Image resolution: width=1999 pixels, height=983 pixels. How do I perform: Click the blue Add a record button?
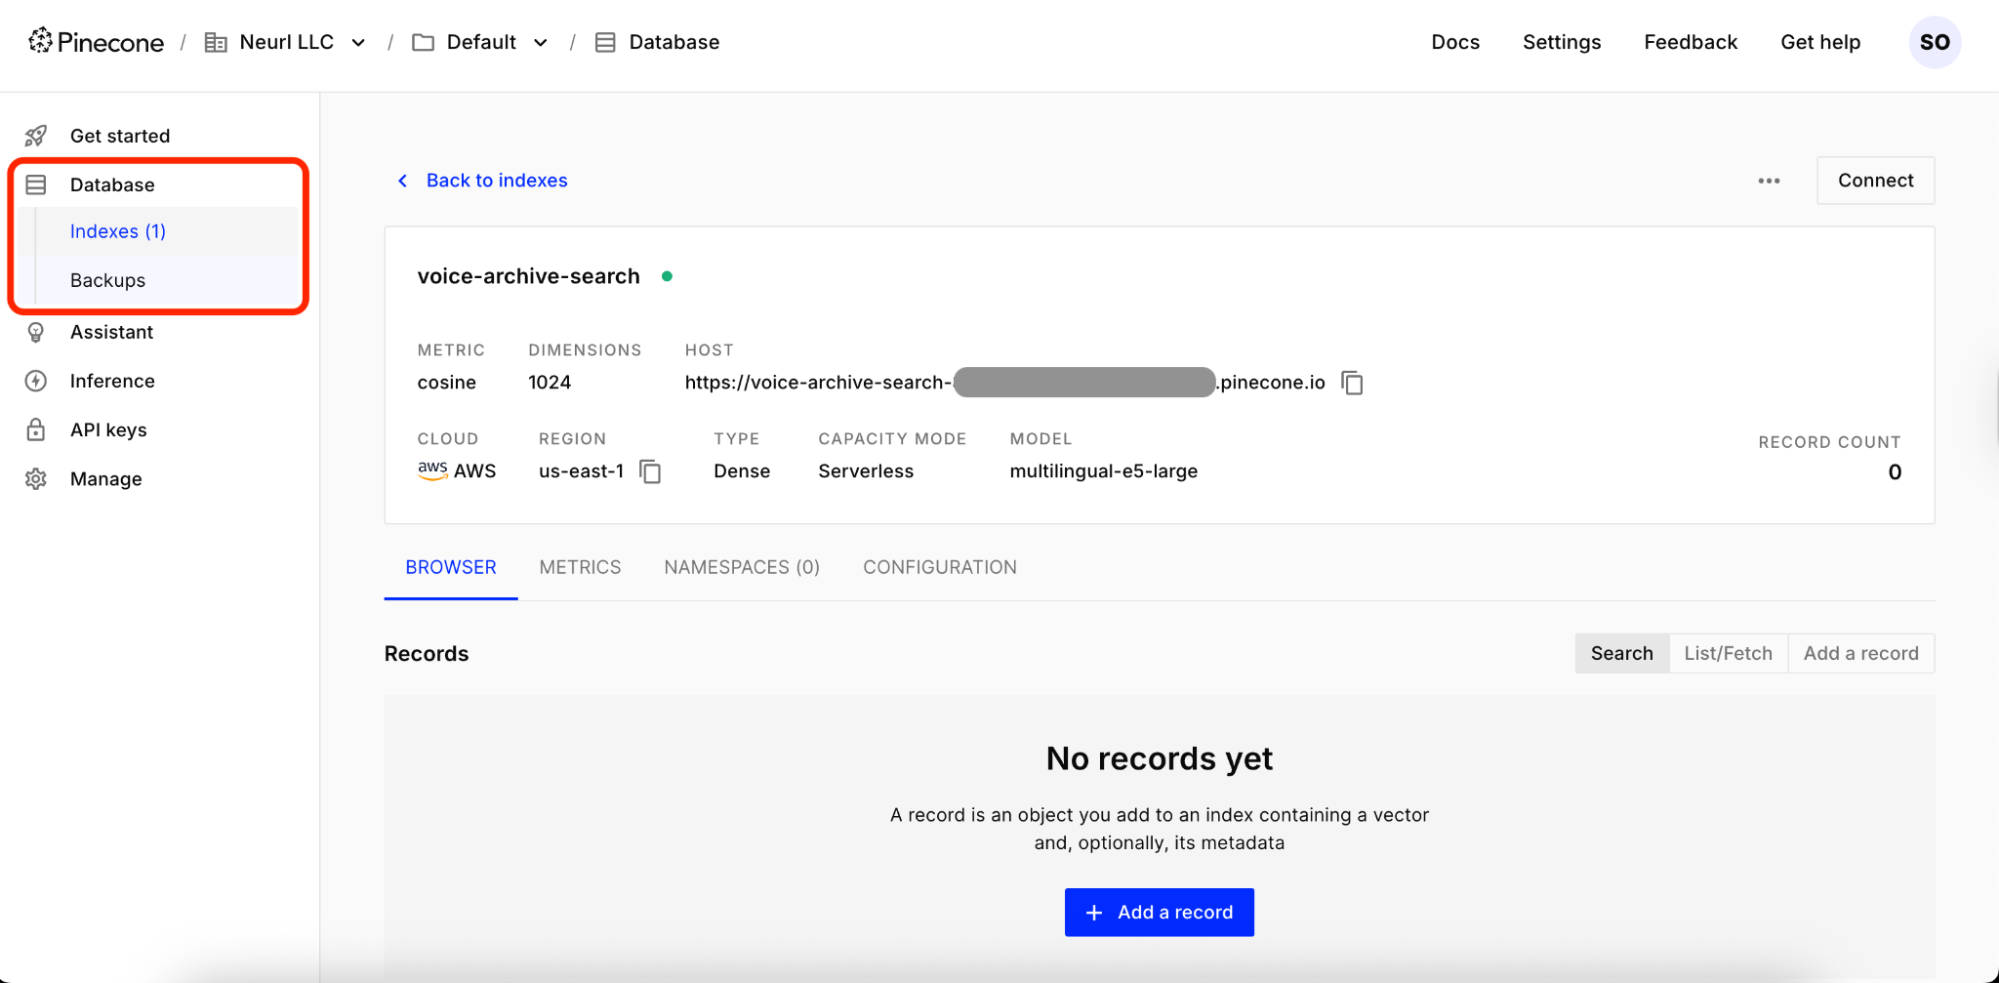pyautogui.click(x=1159, y=913)
